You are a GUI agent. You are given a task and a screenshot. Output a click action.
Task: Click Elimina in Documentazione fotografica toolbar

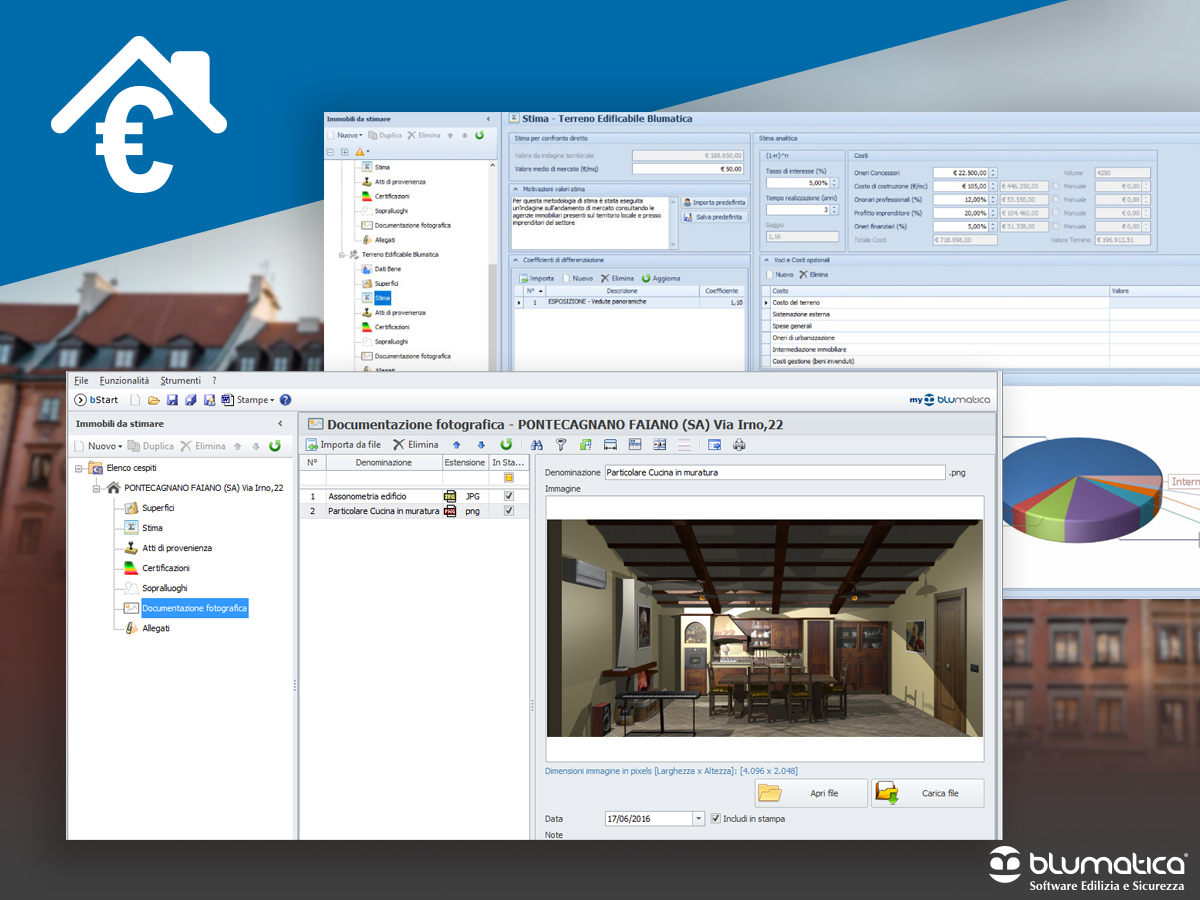[415, 445]
